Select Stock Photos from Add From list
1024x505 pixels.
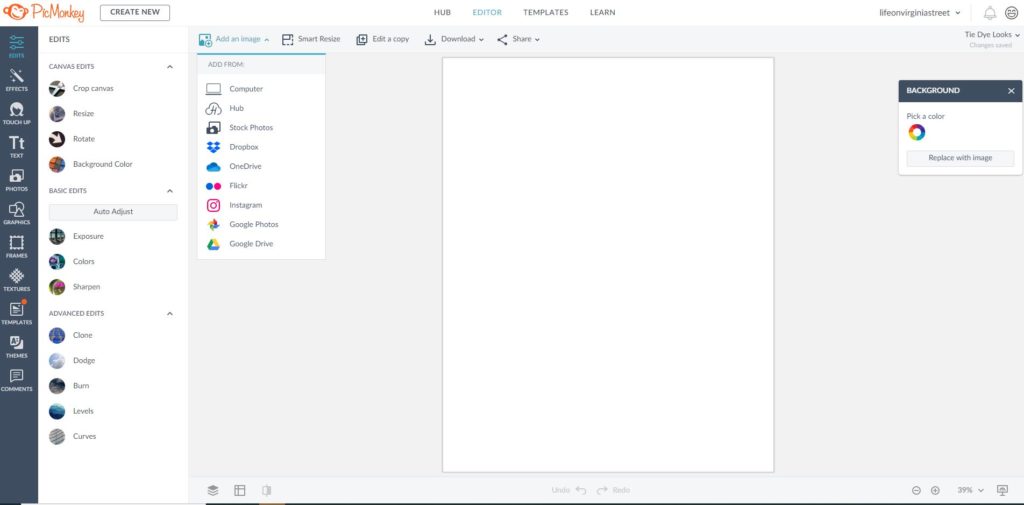250,128
